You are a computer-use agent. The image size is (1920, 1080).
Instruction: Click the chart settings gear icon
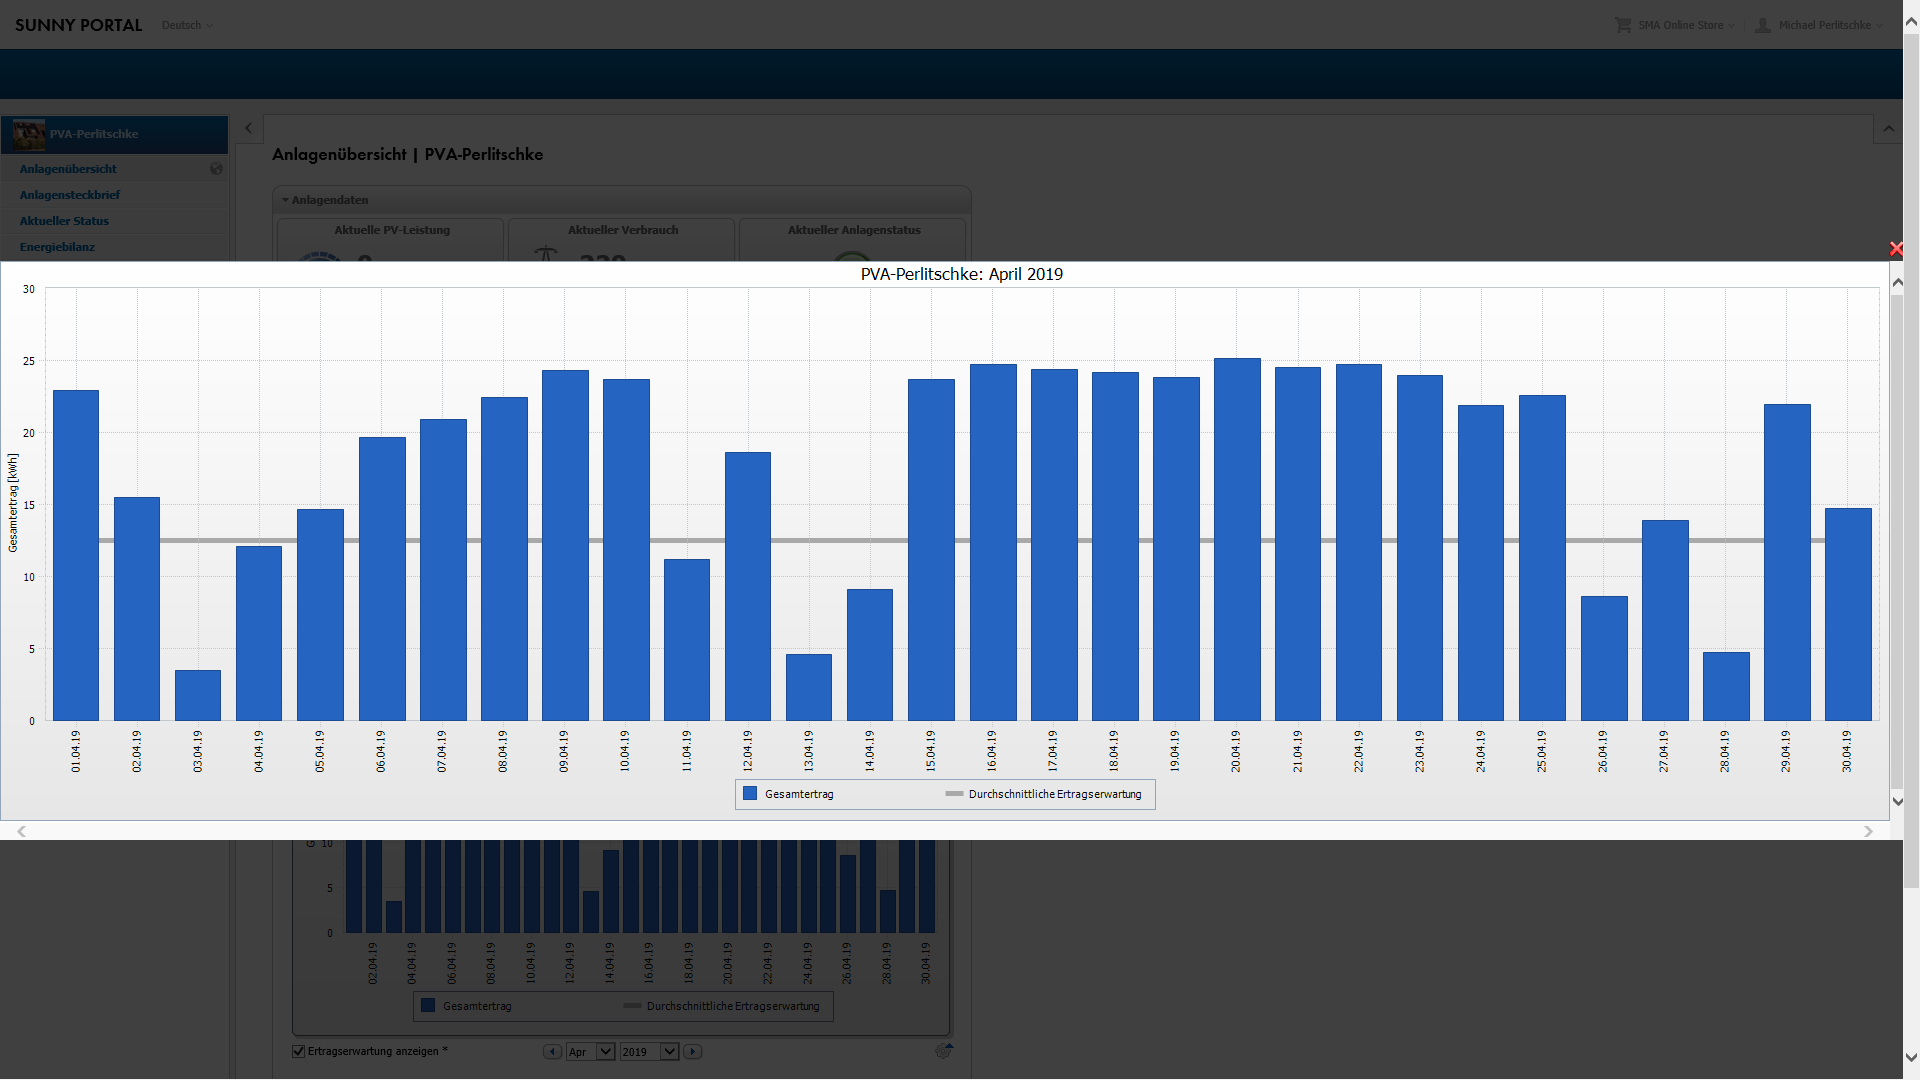click(x=943, y=1051)
